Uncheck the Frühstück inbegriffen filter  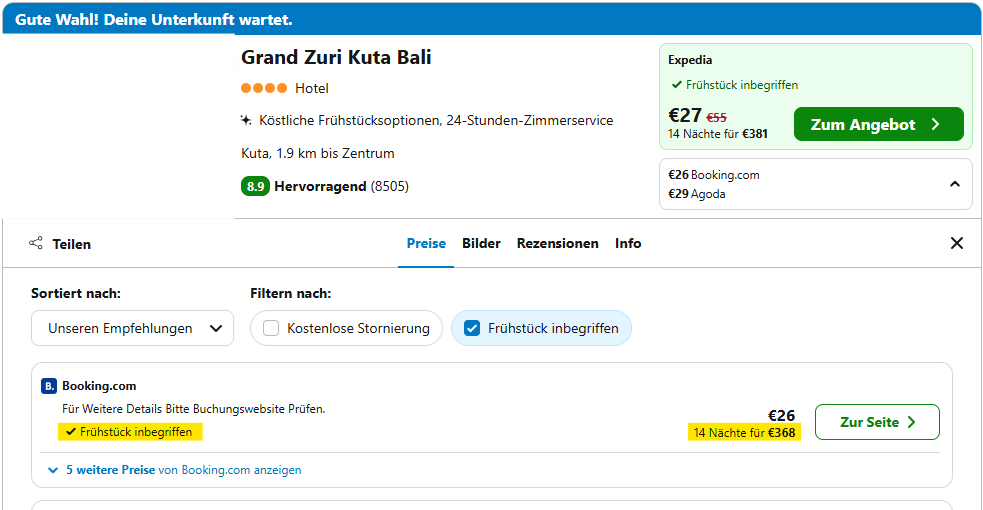tap(472, 328)
